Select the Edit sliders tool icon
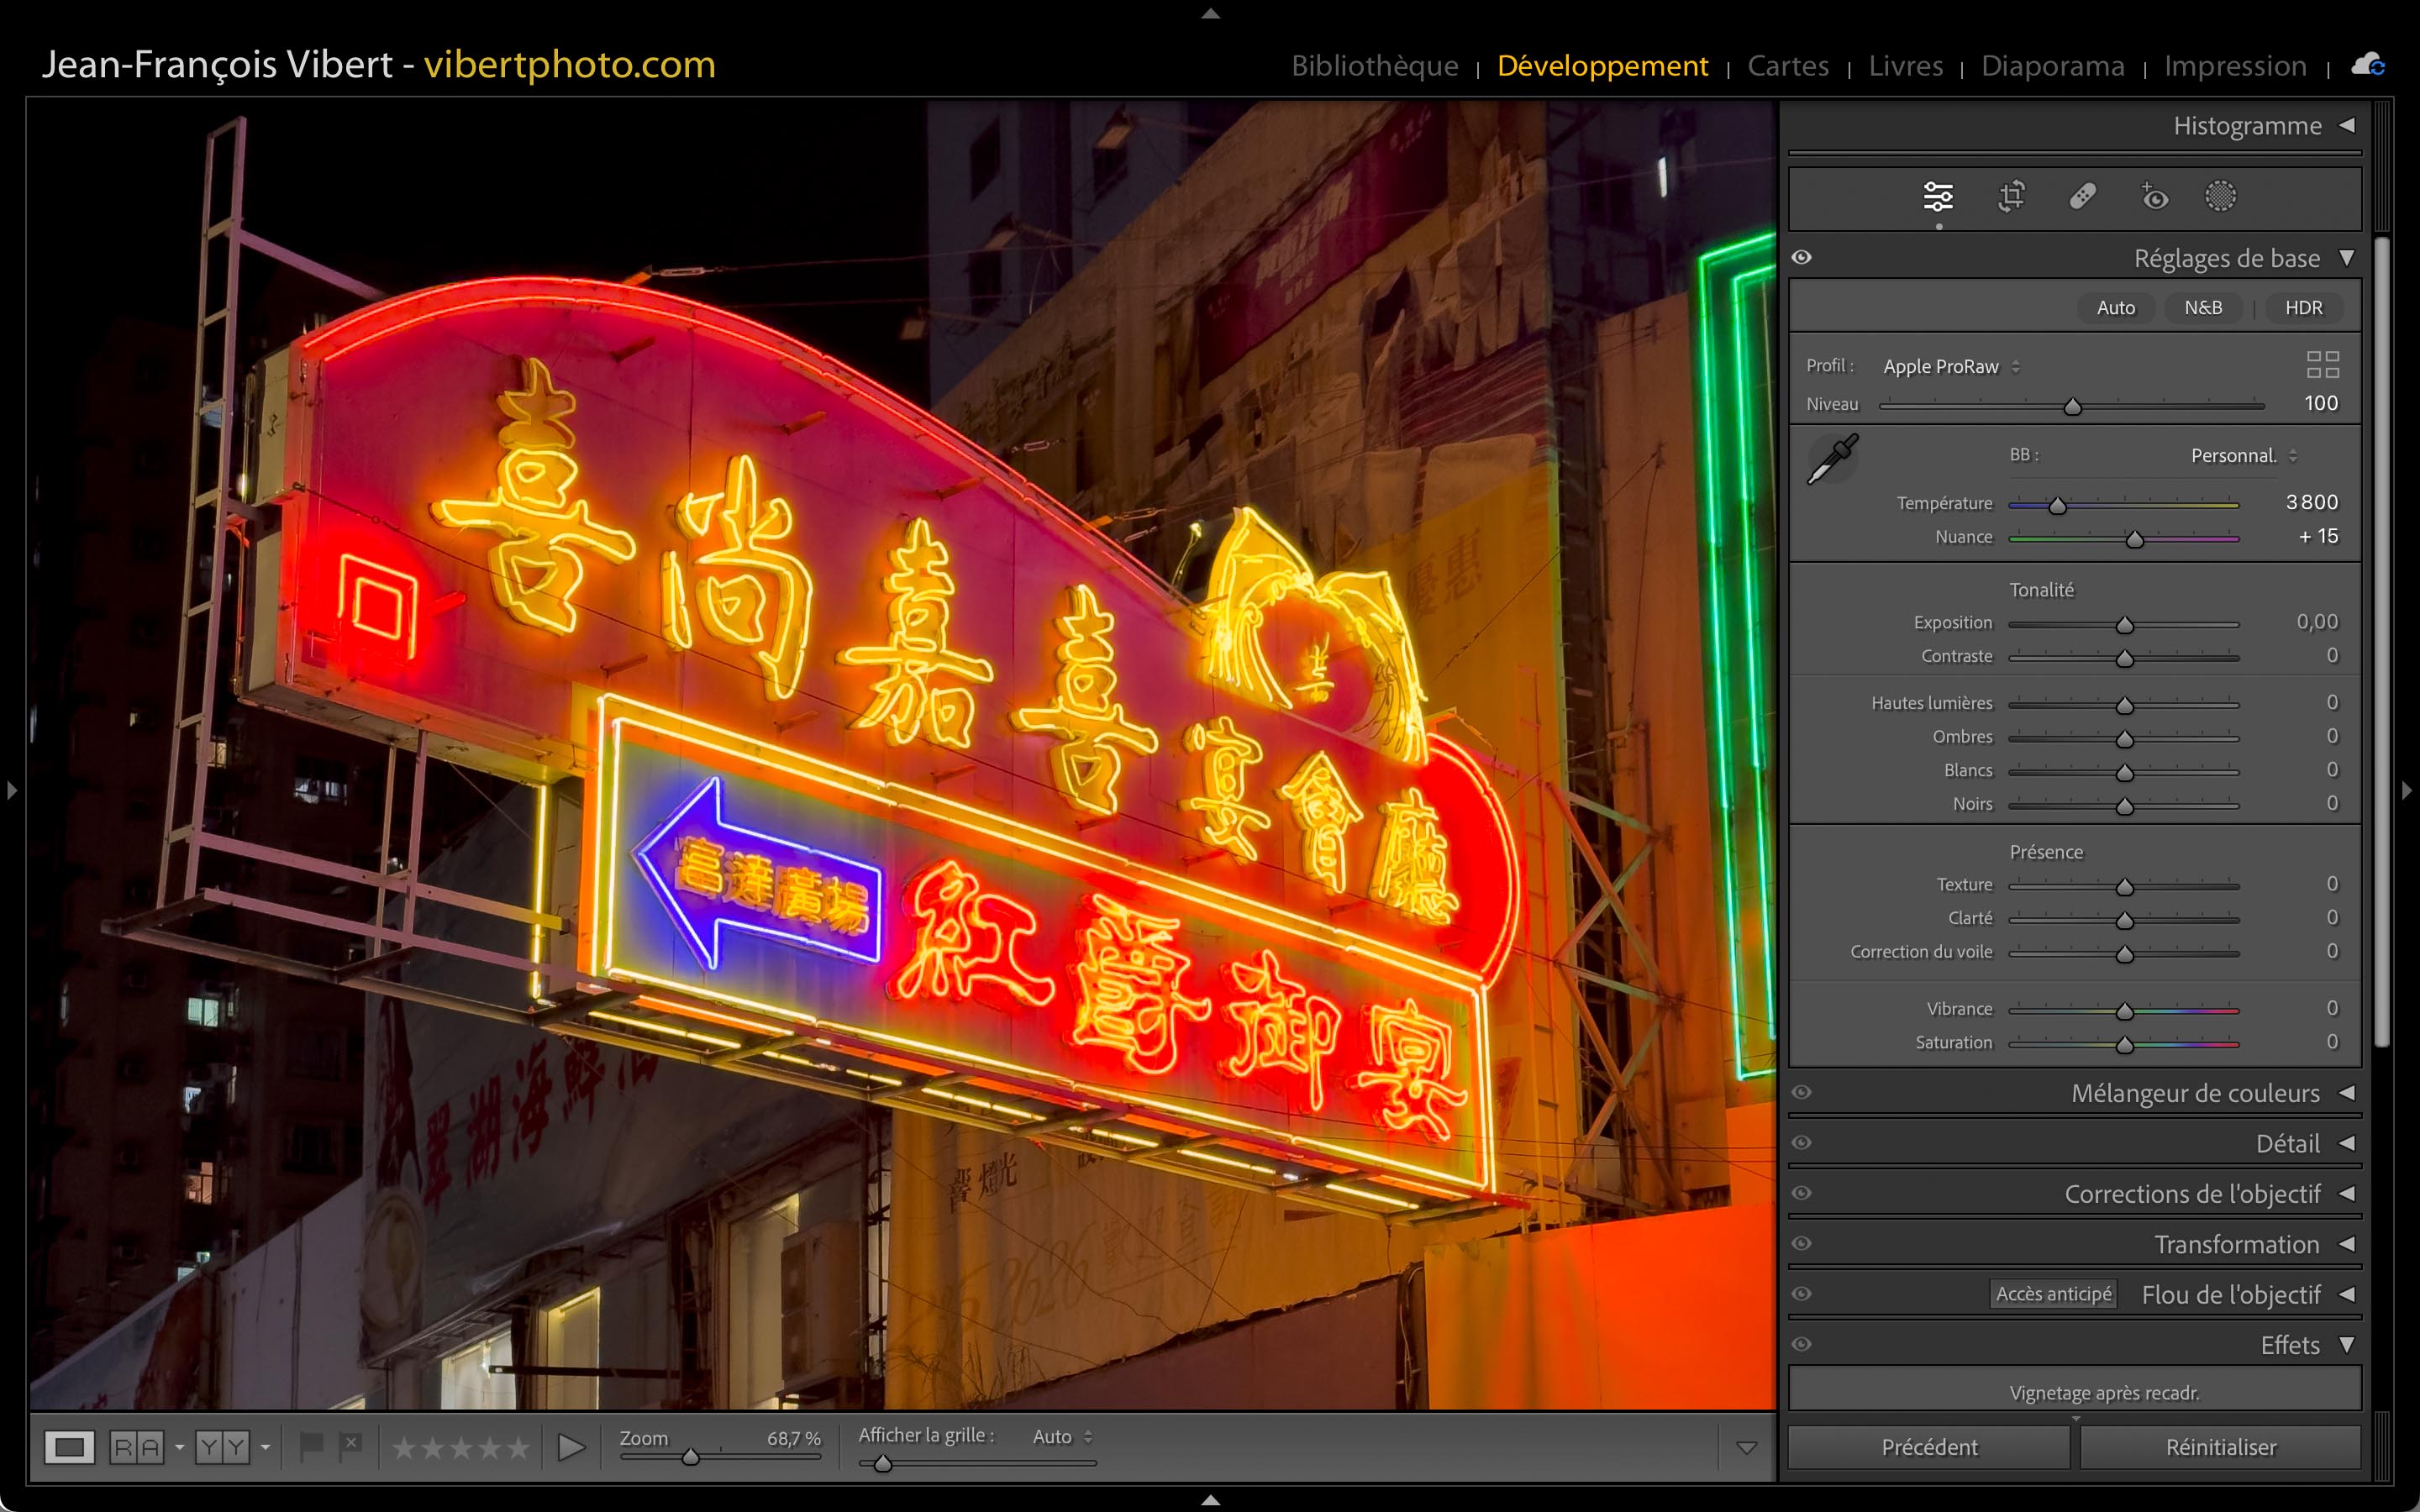 pos(1937,196)
